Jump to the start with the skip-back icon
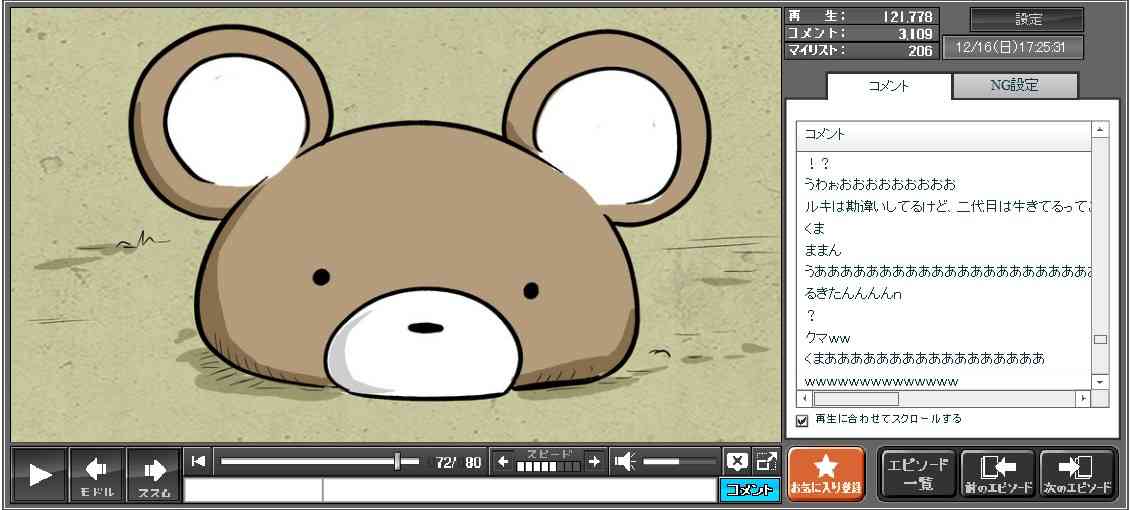The height and width of the screenshot is (510, 1131). [198, 461]
